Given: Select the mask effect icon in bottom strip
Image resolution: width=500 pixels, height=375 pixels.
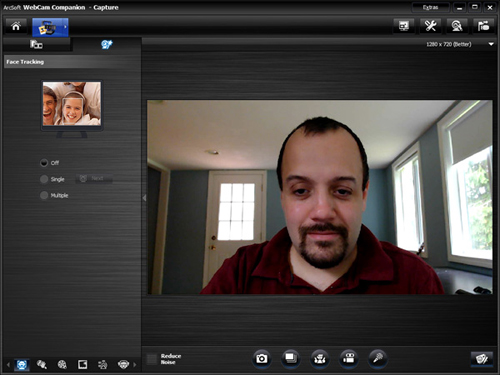Looking at the screenshot, I should point(123,365).
